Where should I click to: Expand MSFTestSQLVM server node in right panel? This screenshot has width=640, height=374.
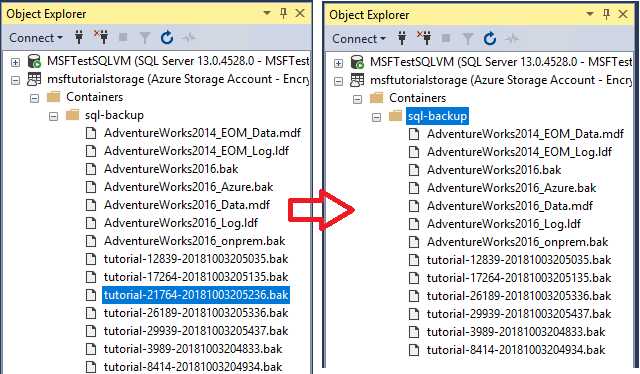coord(338,63)
